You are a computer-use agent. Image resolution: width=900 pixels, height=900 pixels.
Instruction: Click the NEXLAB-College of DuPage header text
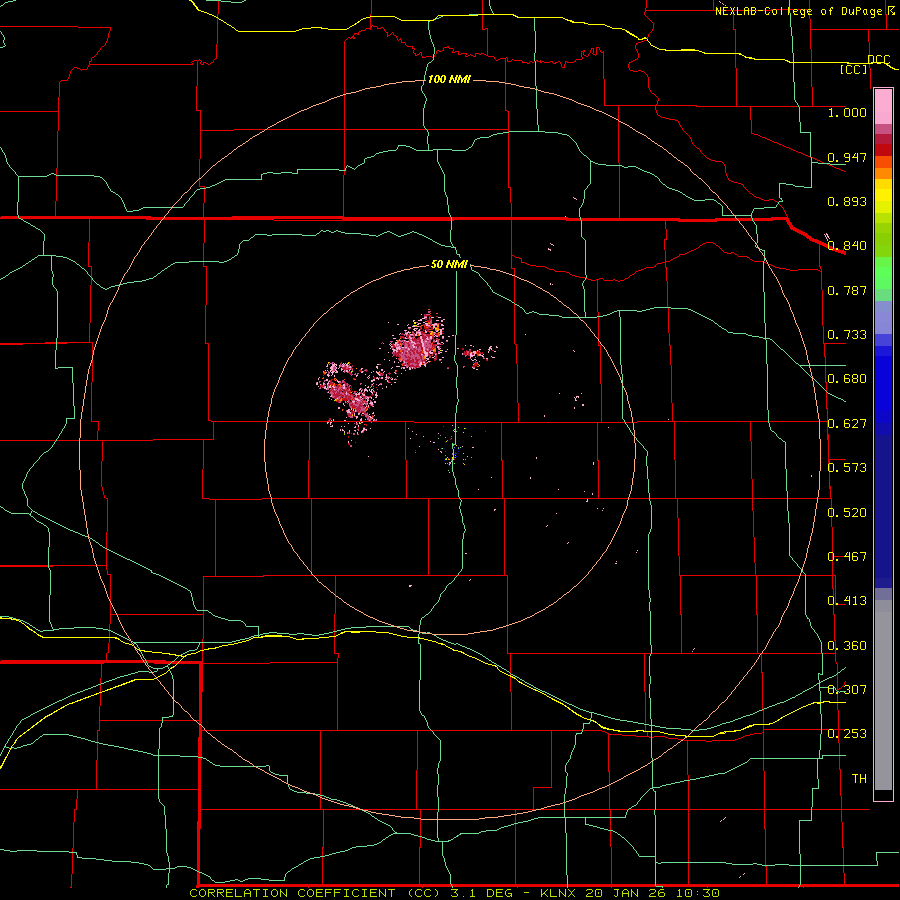799,11
